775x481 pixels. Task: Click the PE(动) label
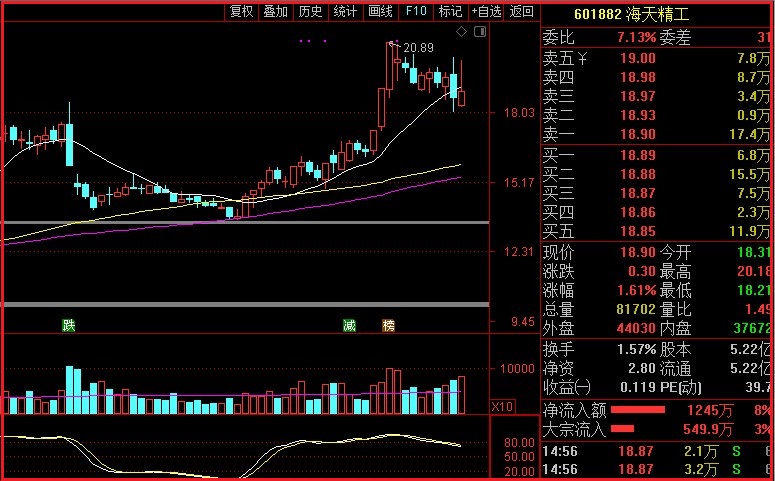click(x=681, y=387)
